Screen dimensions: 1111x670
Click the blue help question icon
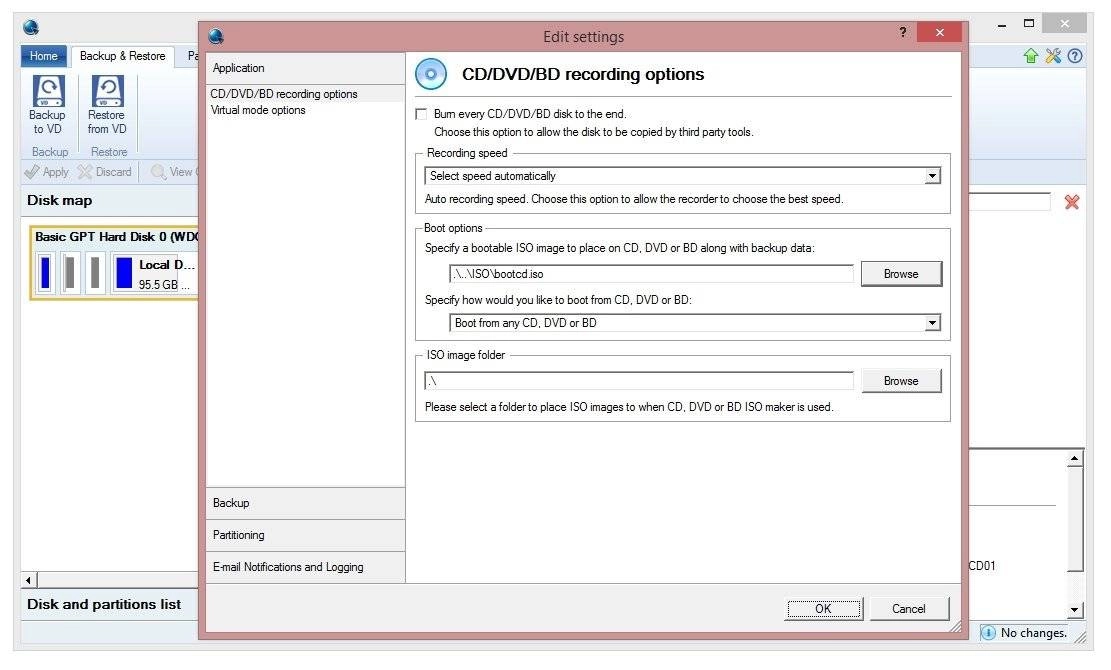pos(1075,56)
